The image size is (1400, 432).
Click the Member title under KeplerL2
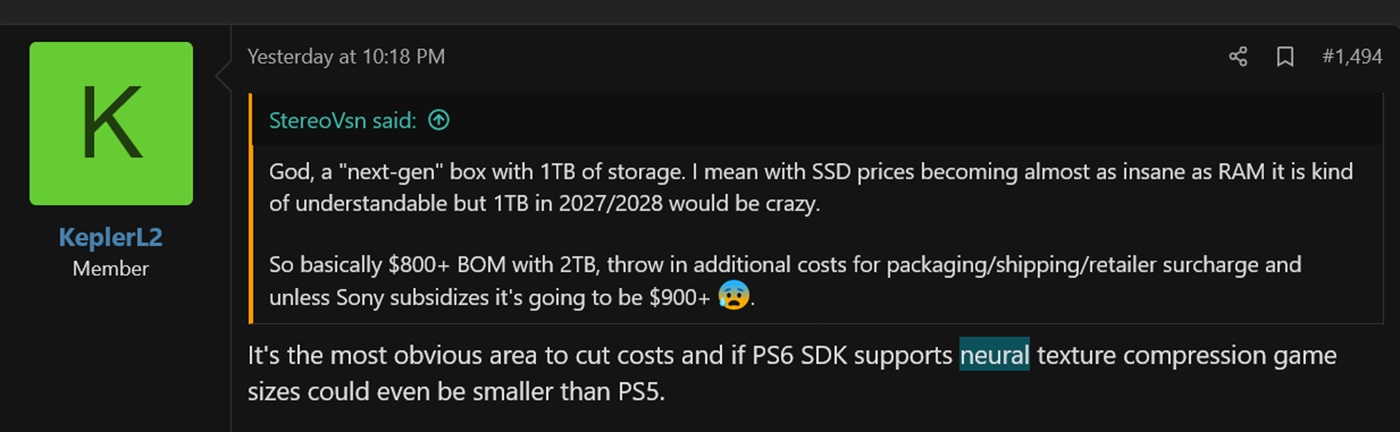tap(111, 268)
